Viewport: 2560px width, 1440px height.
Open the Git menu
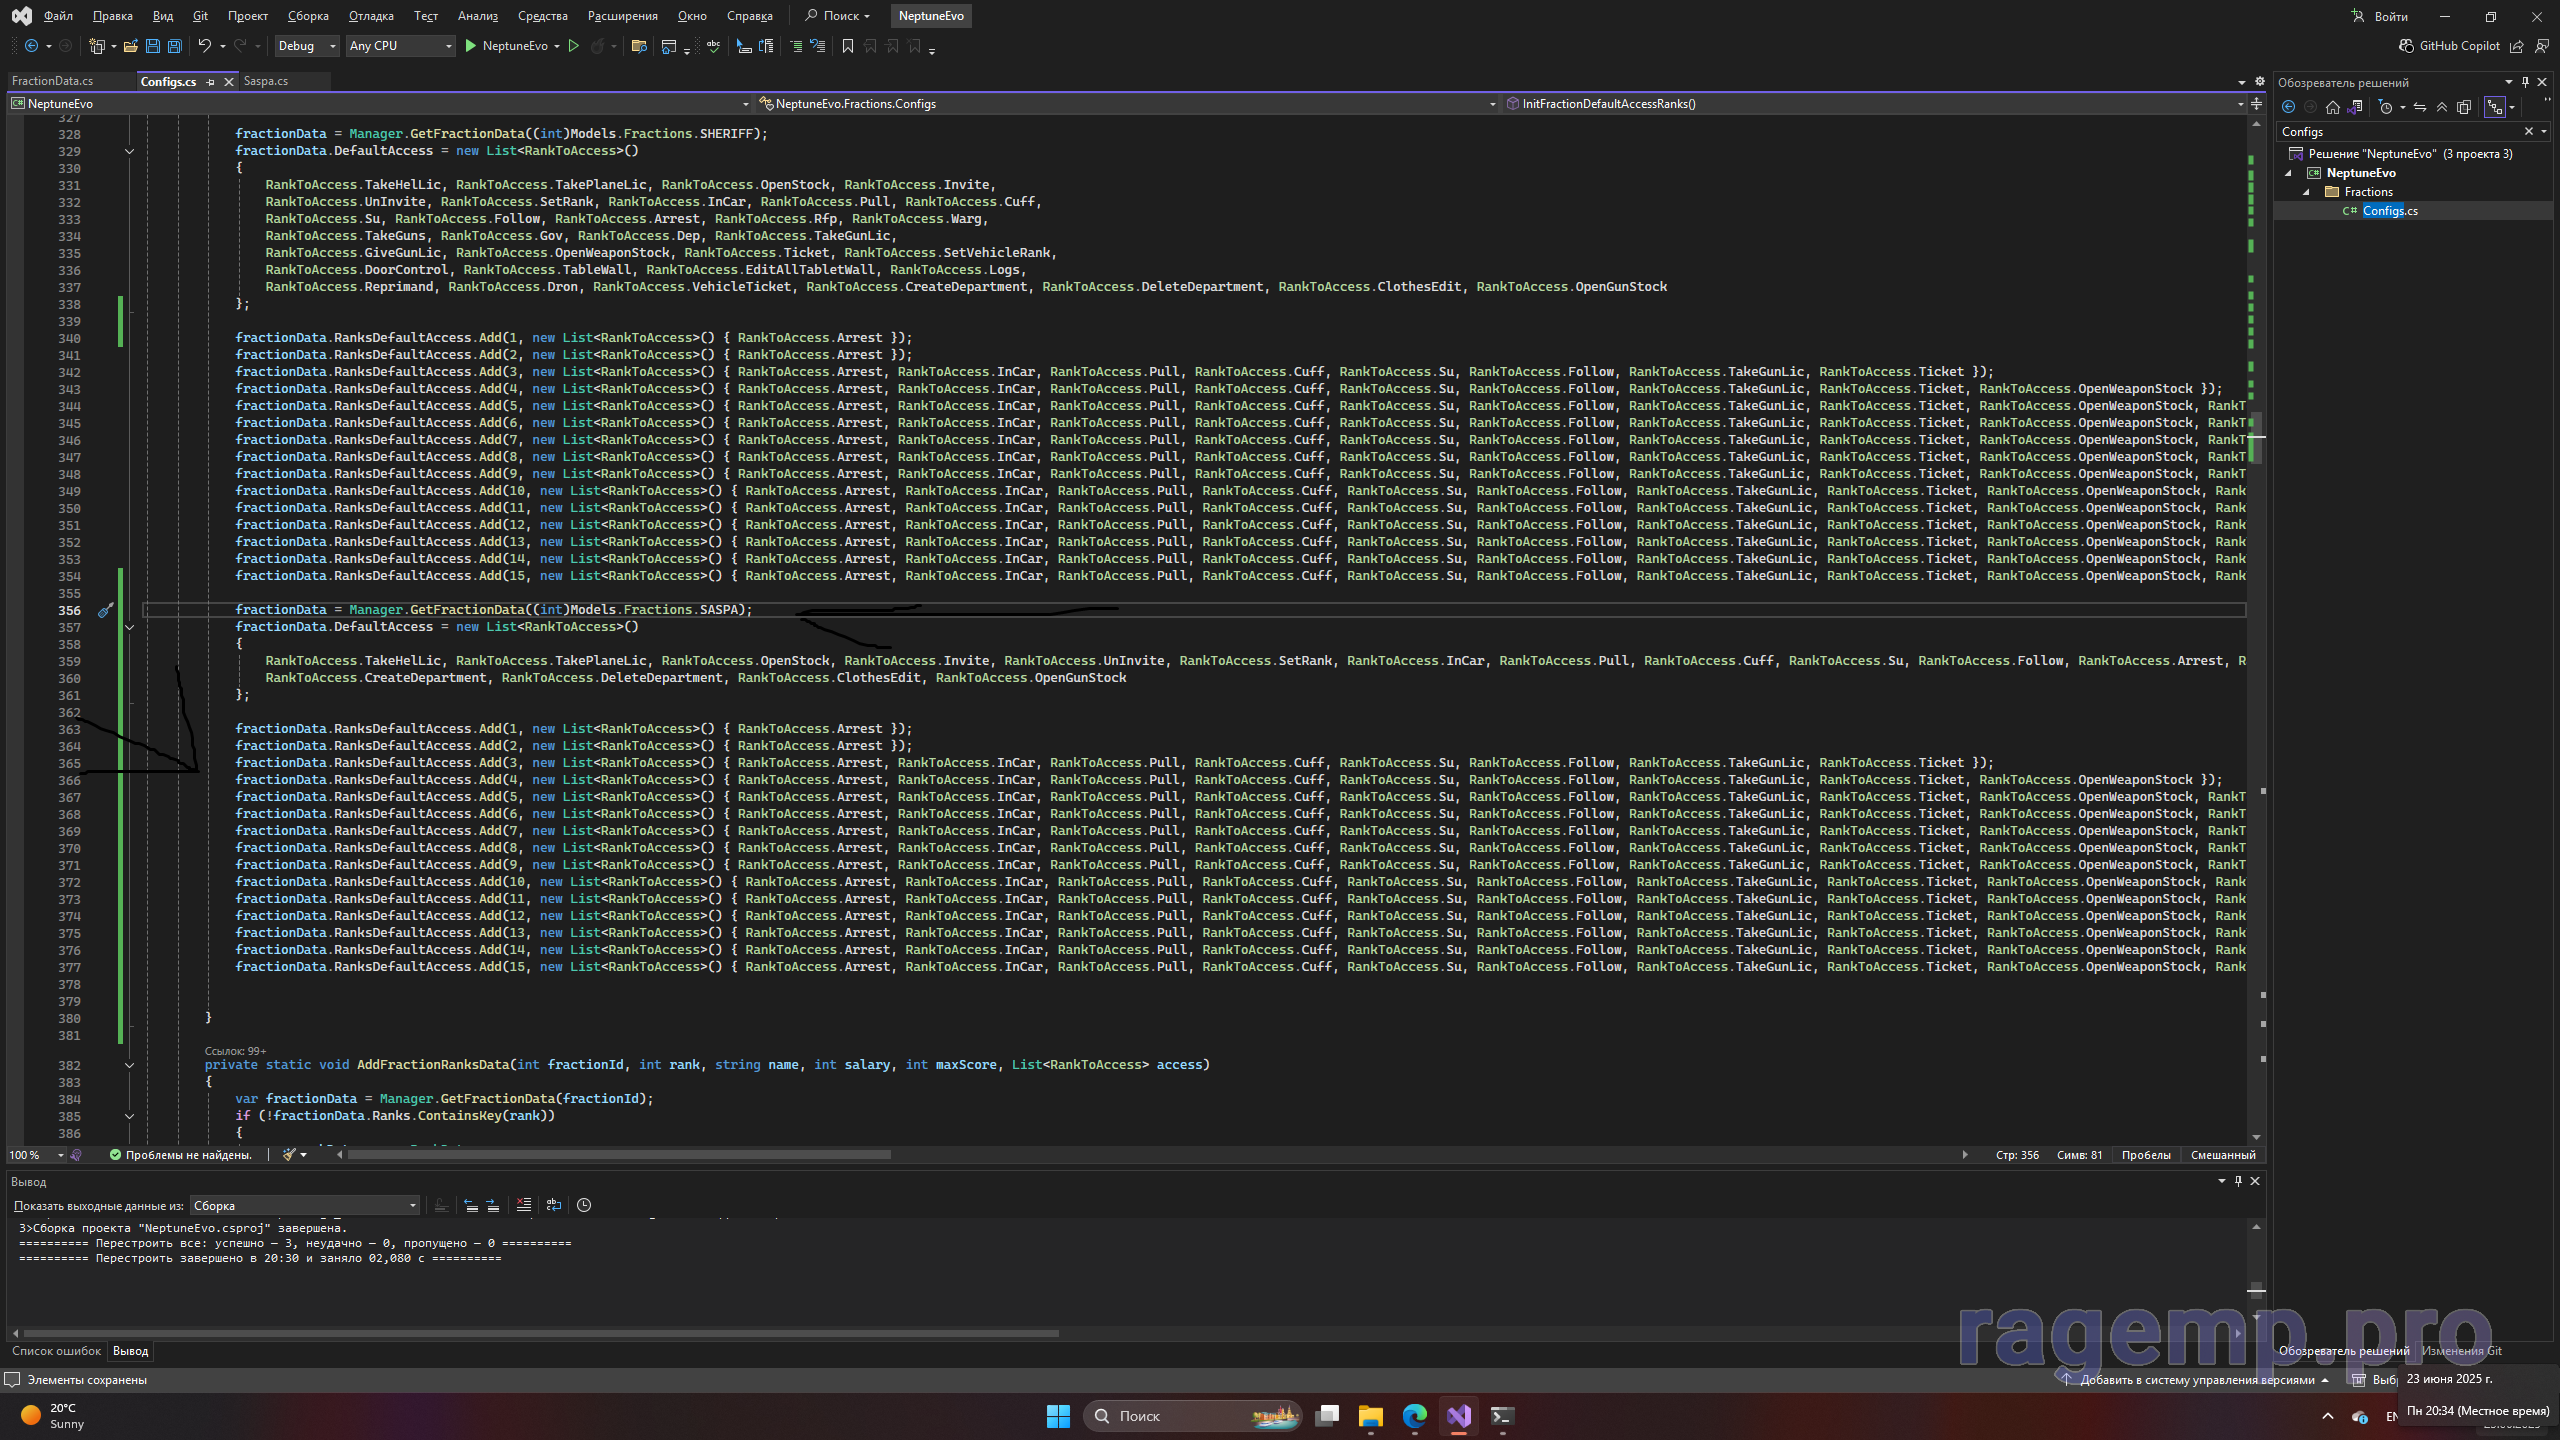click(200, 16)
